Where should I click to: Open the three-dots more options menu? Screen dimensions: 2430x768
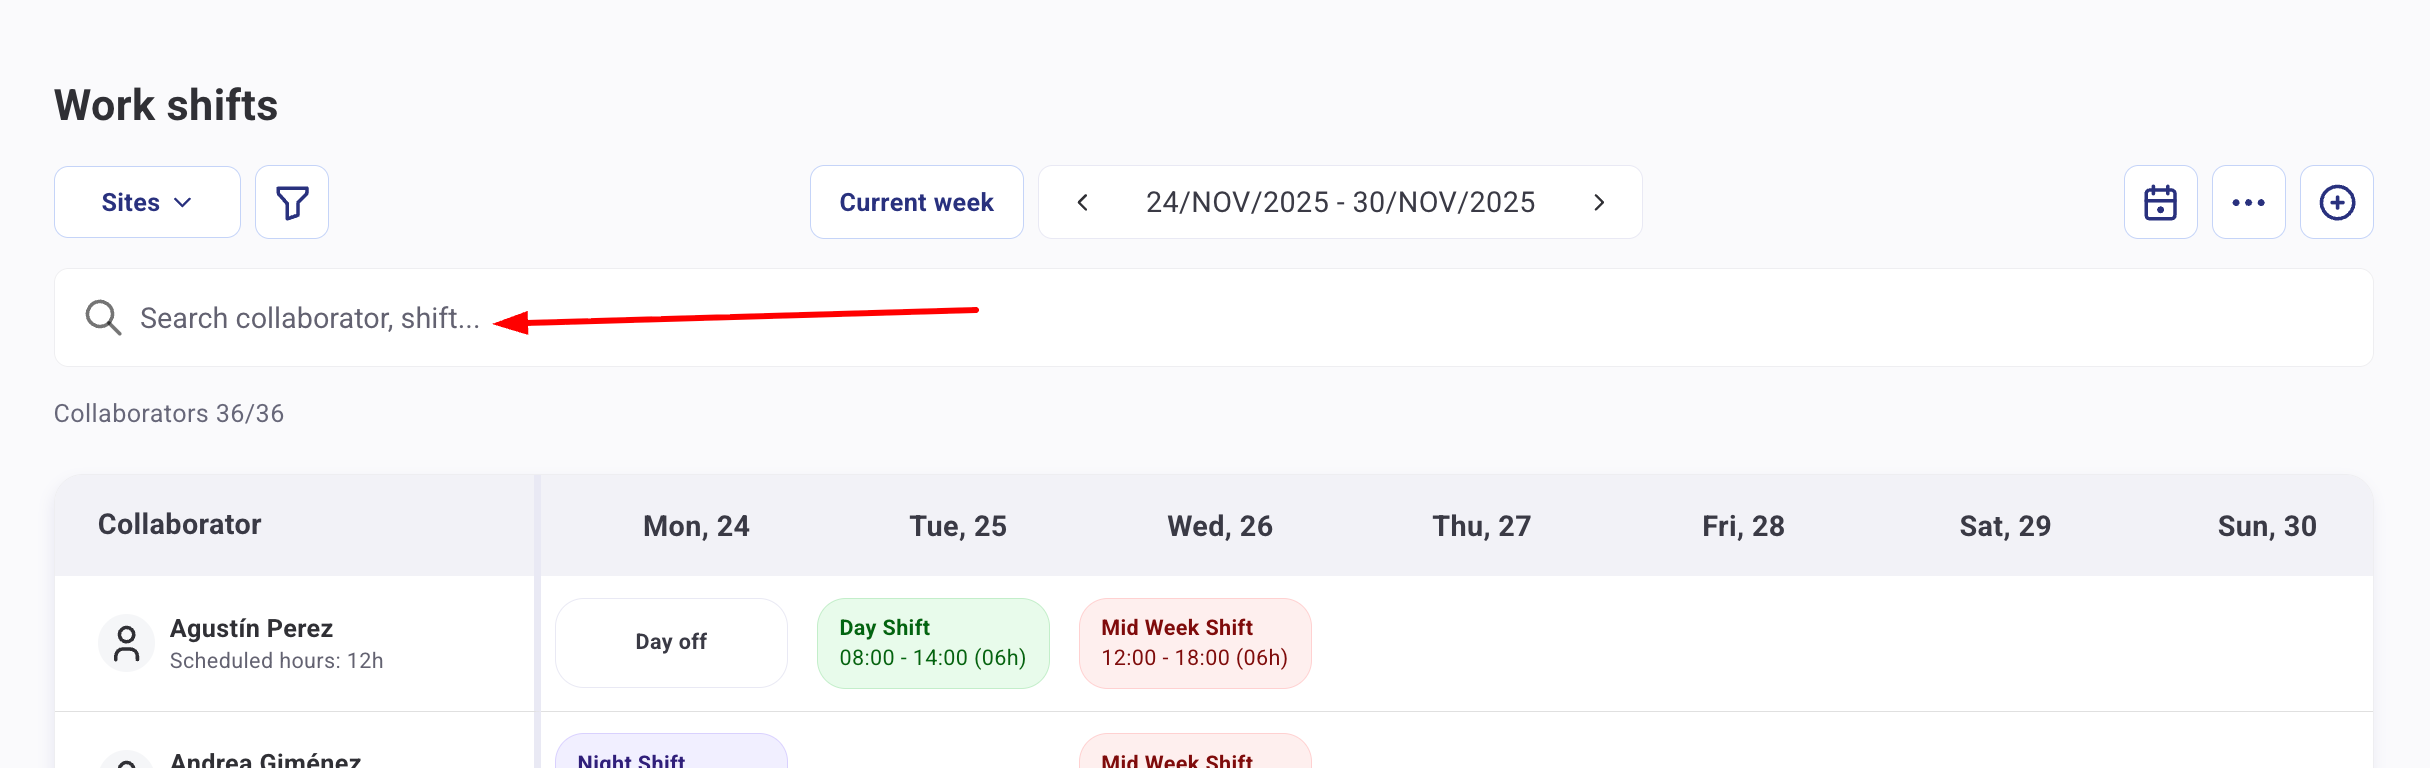2248,203
